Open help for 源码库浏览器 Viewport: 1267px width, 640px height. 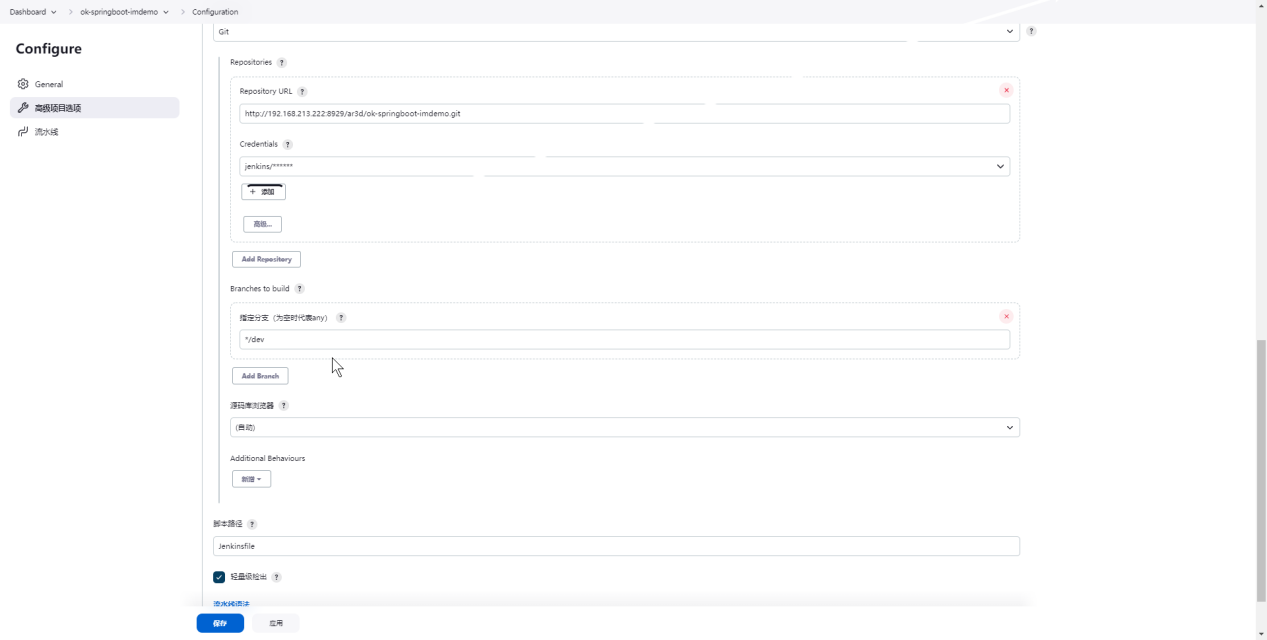pos(284,406)
